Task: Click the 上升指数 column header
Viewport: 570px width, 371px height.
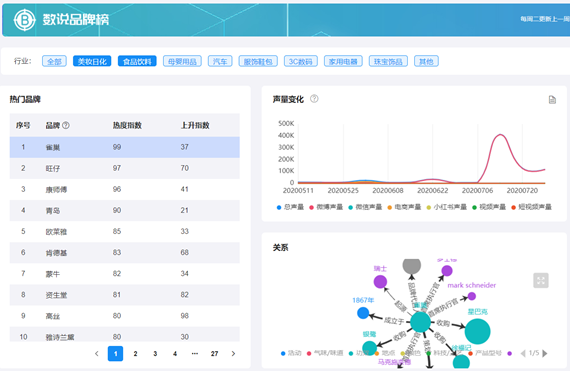Action: pos(195,125)
